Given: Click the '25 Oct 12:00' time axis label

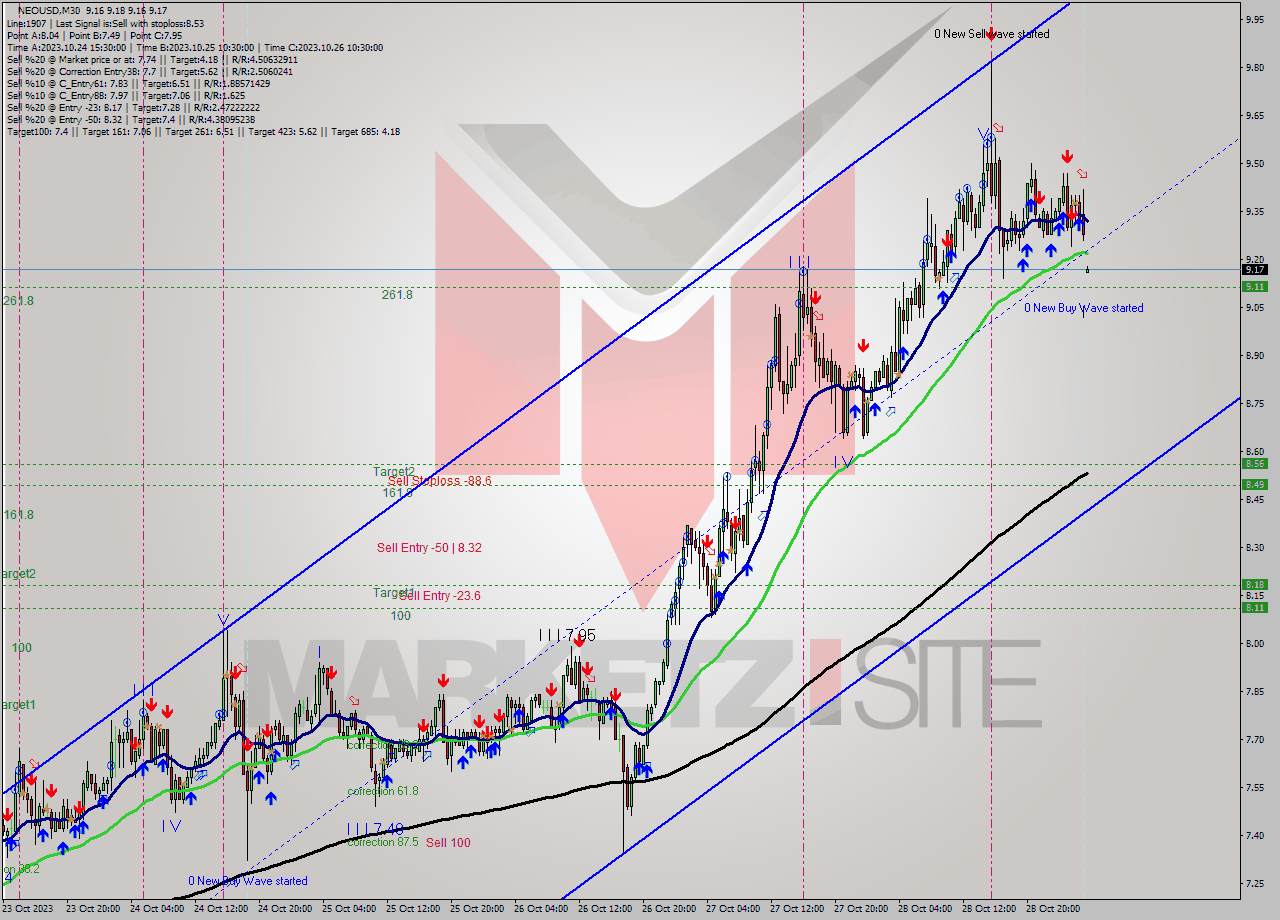Looking at the screenshot, I should point(413,909).
